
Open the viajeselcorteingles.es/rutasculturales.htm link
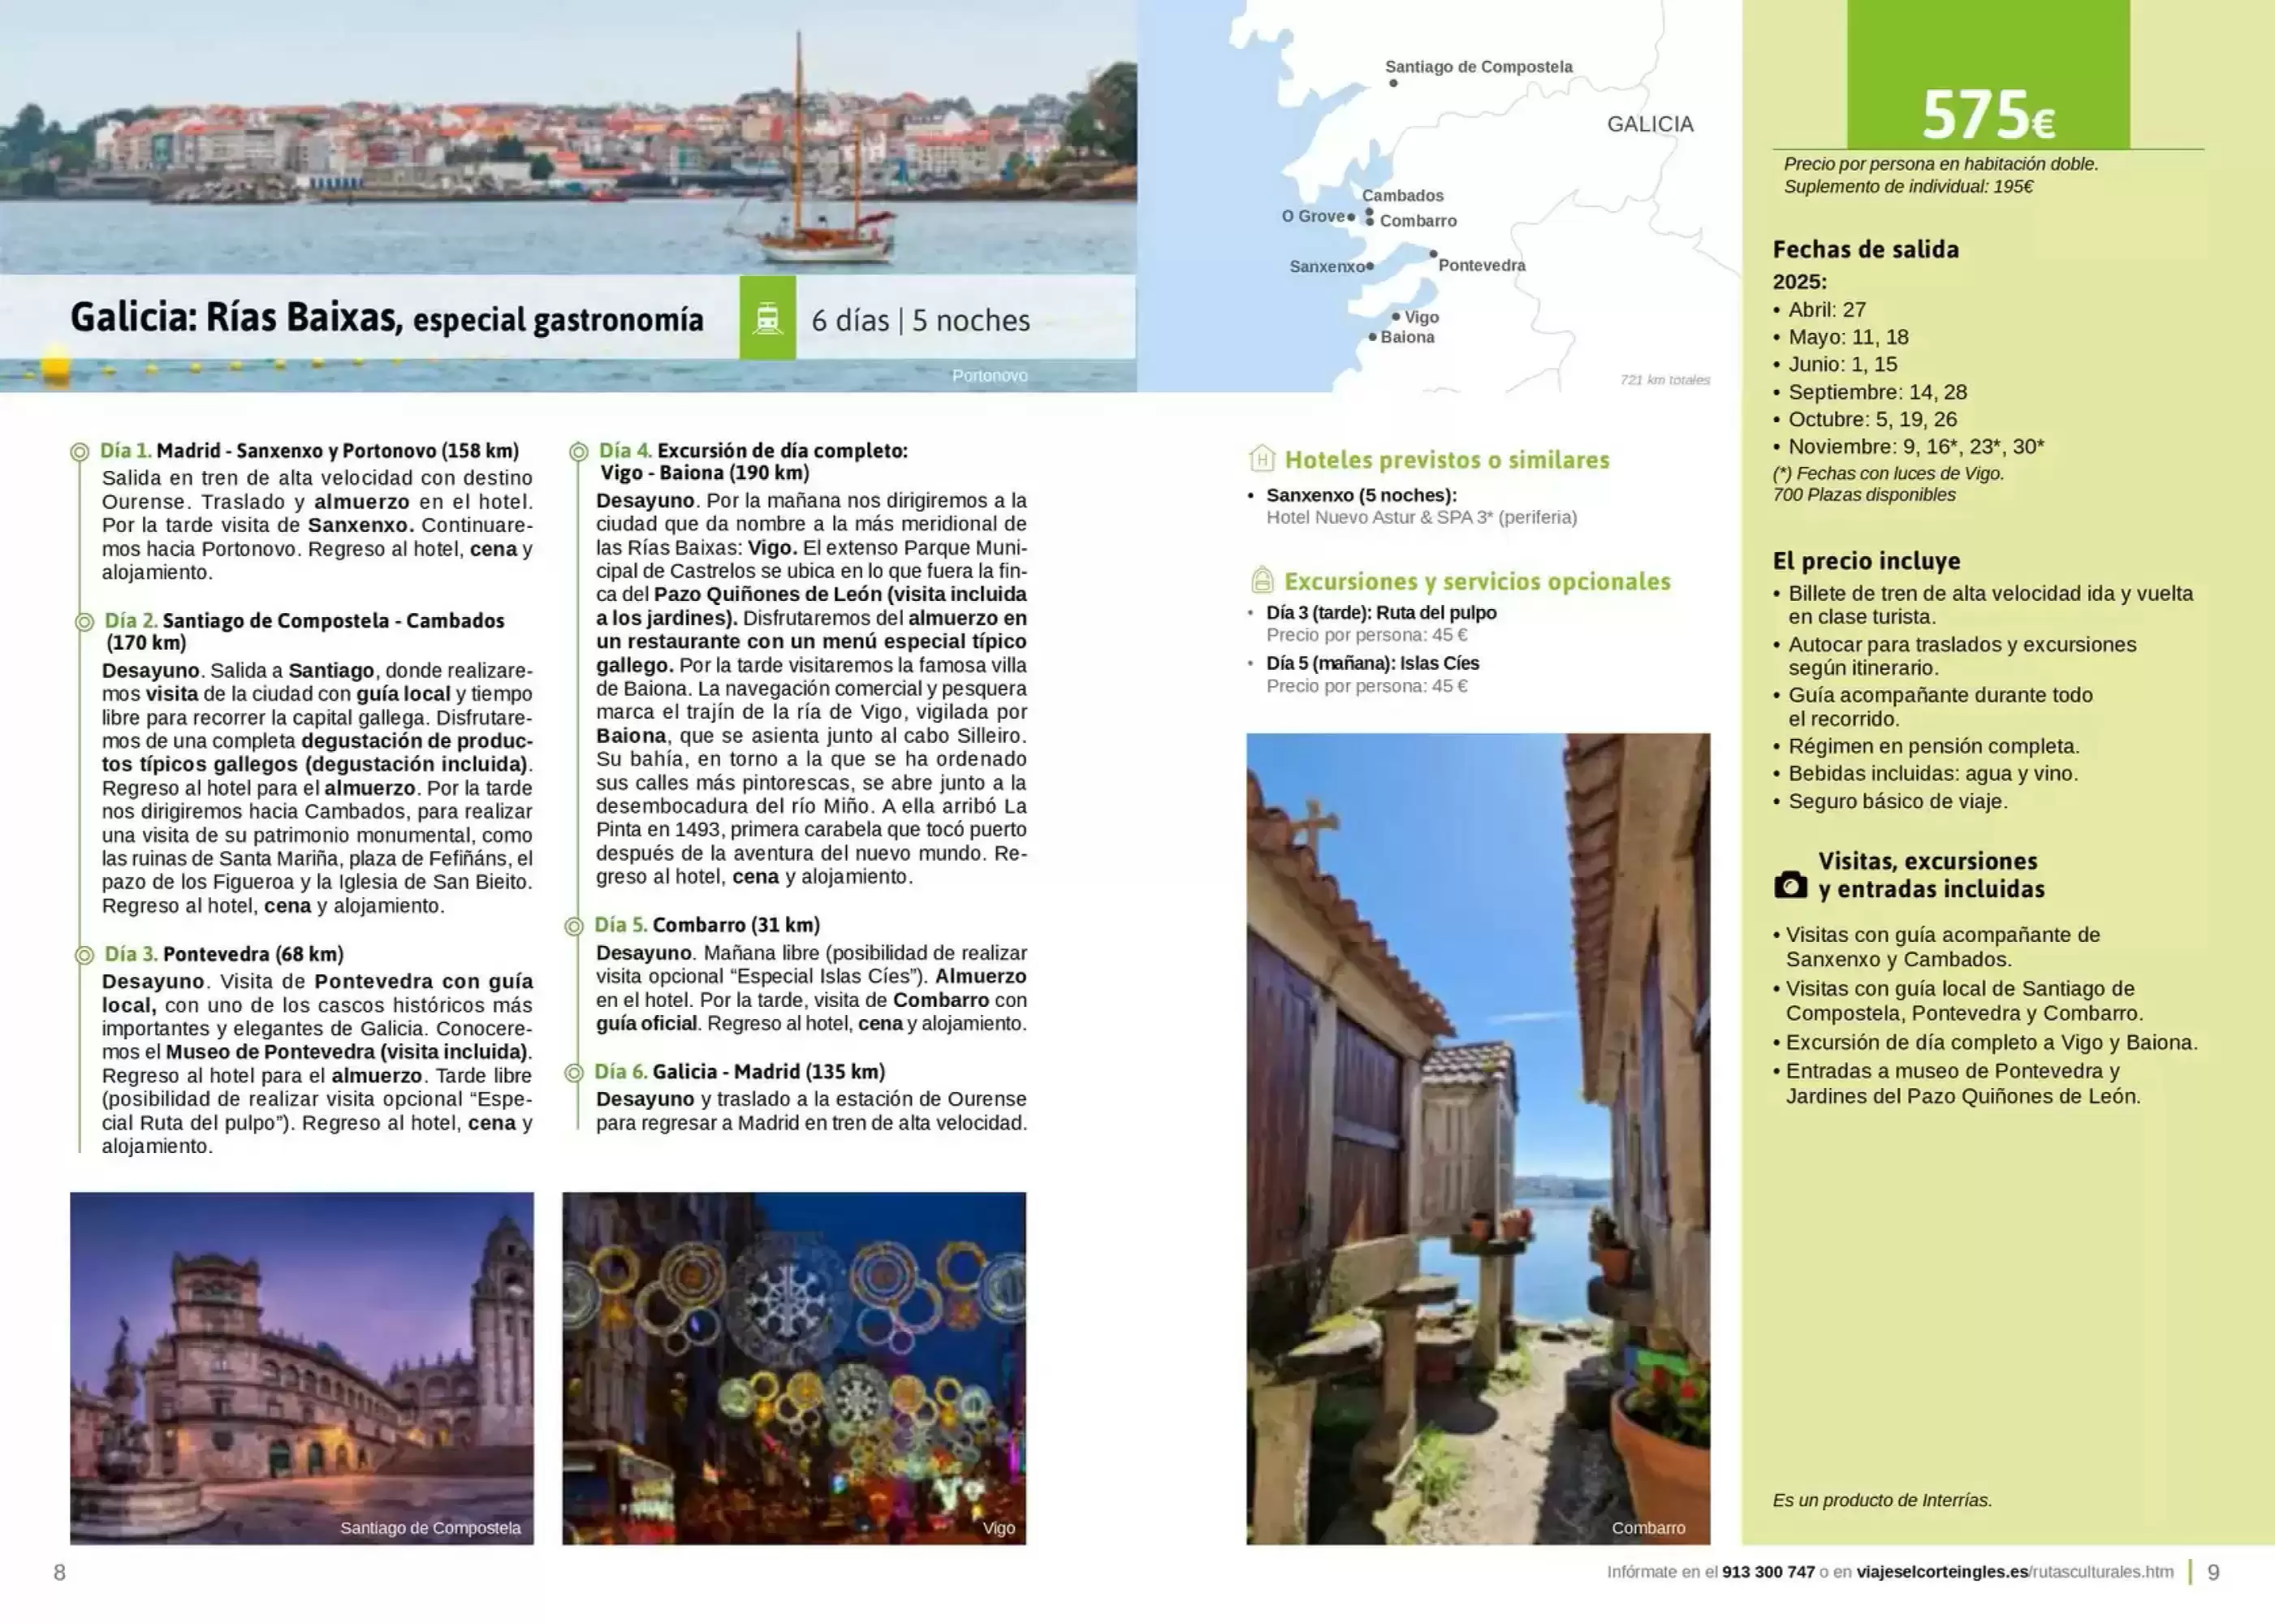[x=2014, y=1572]
